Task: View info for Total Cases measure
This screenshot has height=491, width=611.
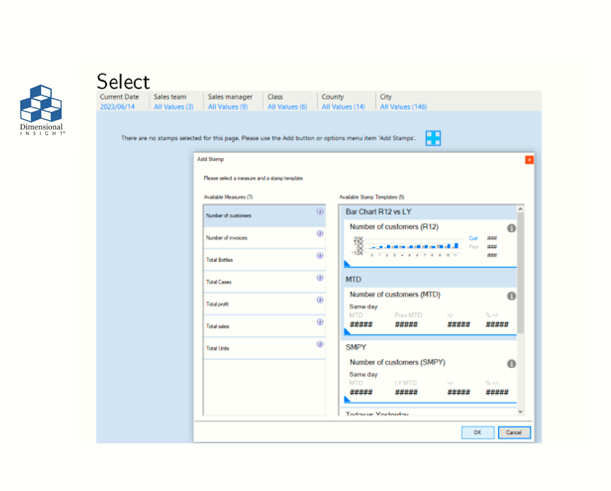Action: 320,278
